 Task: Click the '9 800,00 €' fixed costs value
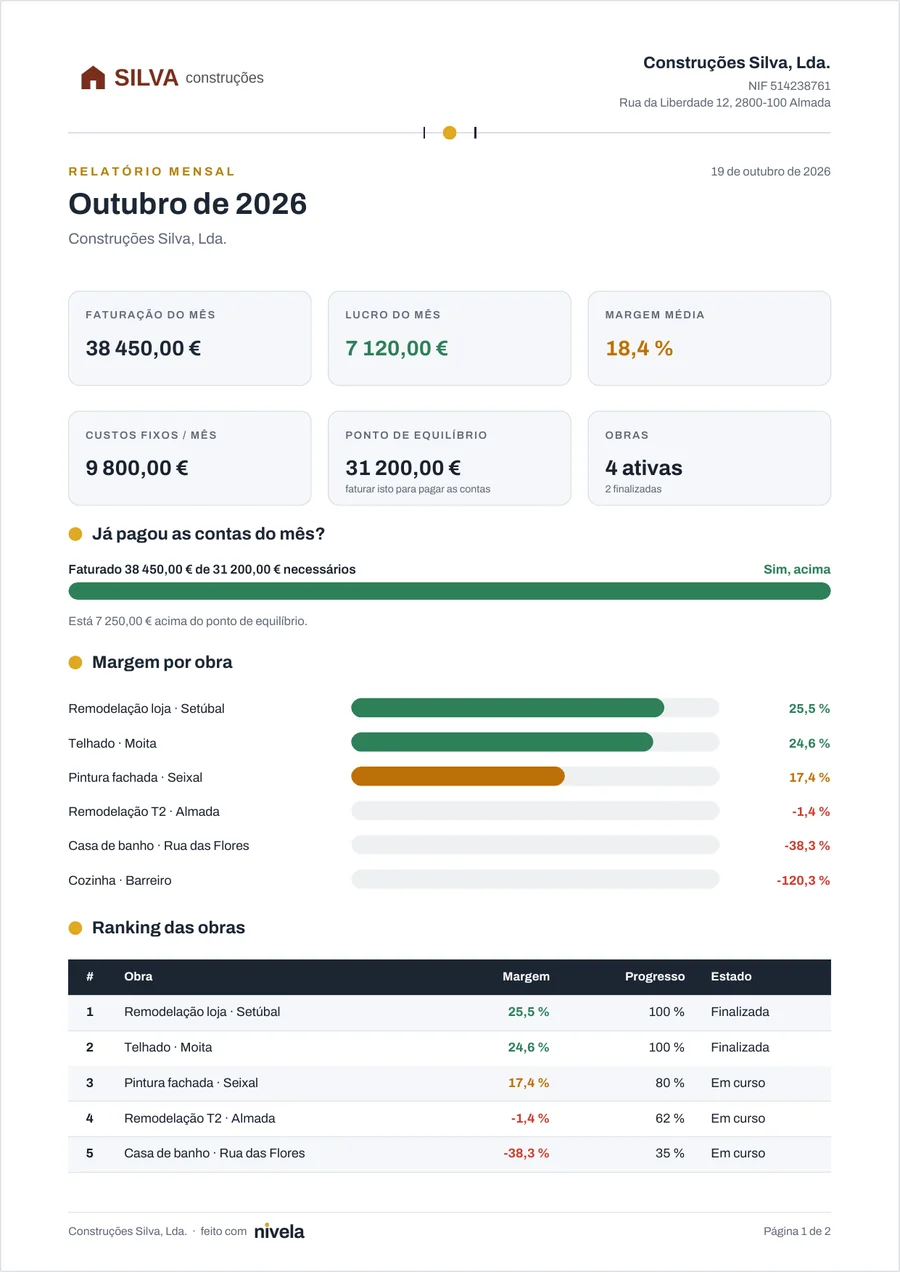coord(137,468)
